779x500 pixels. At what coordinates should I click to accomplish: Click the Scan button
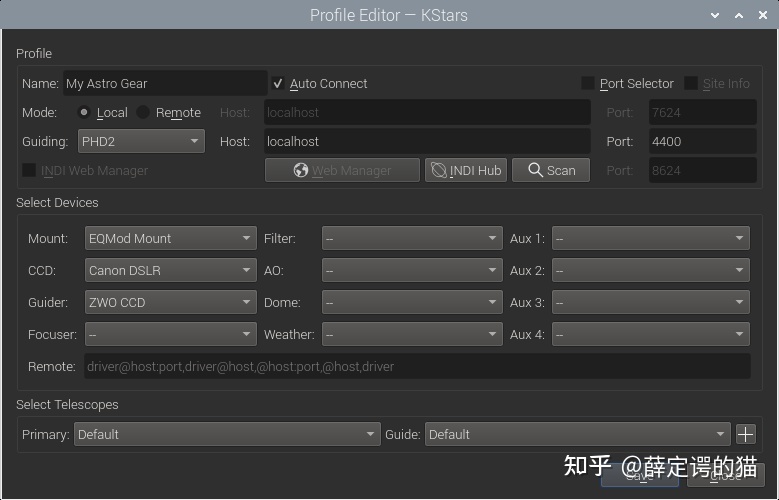click(551, 170)
